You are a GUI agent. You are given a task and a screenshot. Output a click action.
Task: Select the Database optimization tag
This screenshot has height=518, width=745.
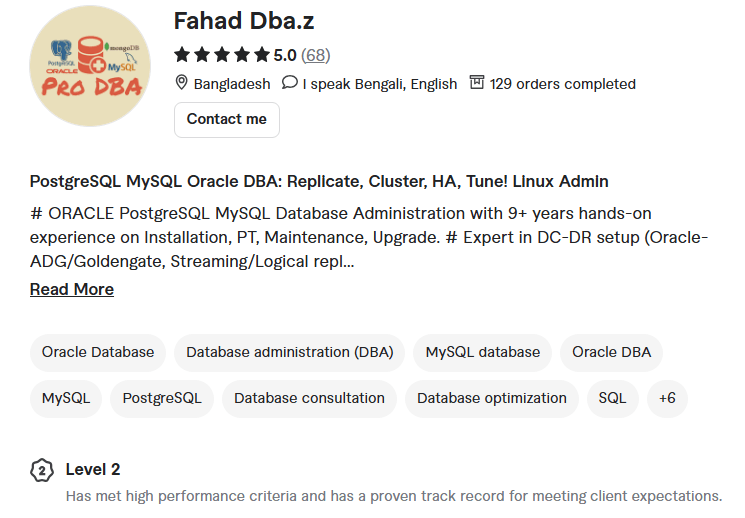(x=492, y=398)
